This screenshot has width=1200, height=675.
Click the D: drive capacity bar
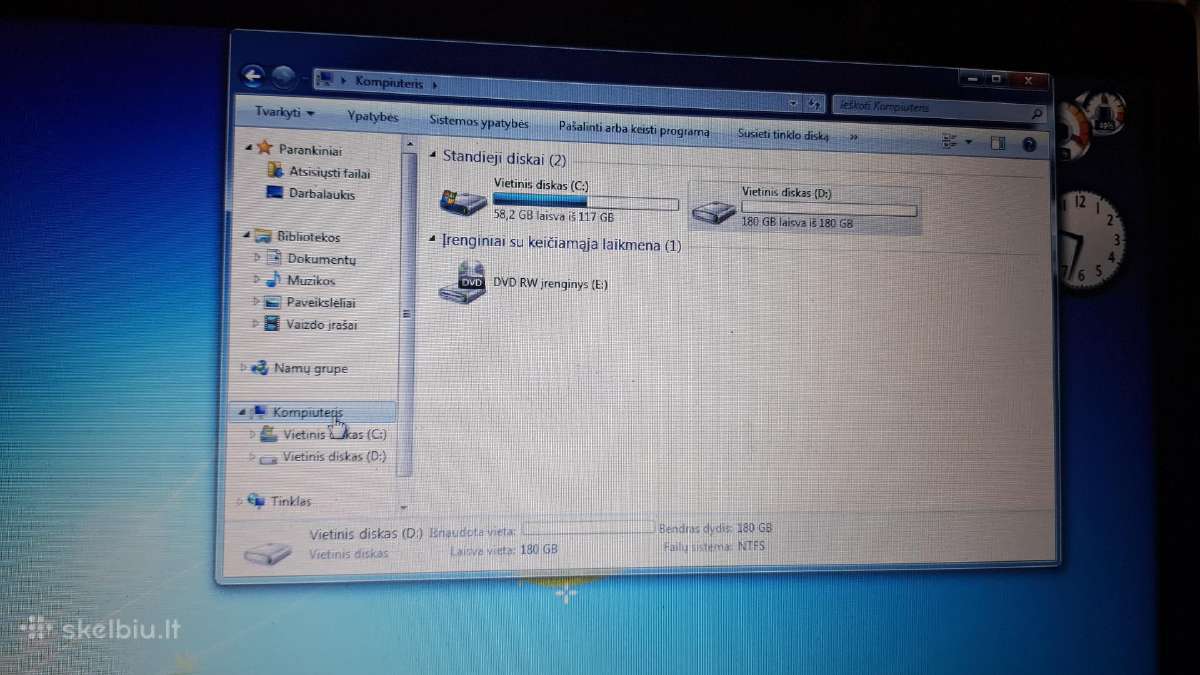pos(829,209)
